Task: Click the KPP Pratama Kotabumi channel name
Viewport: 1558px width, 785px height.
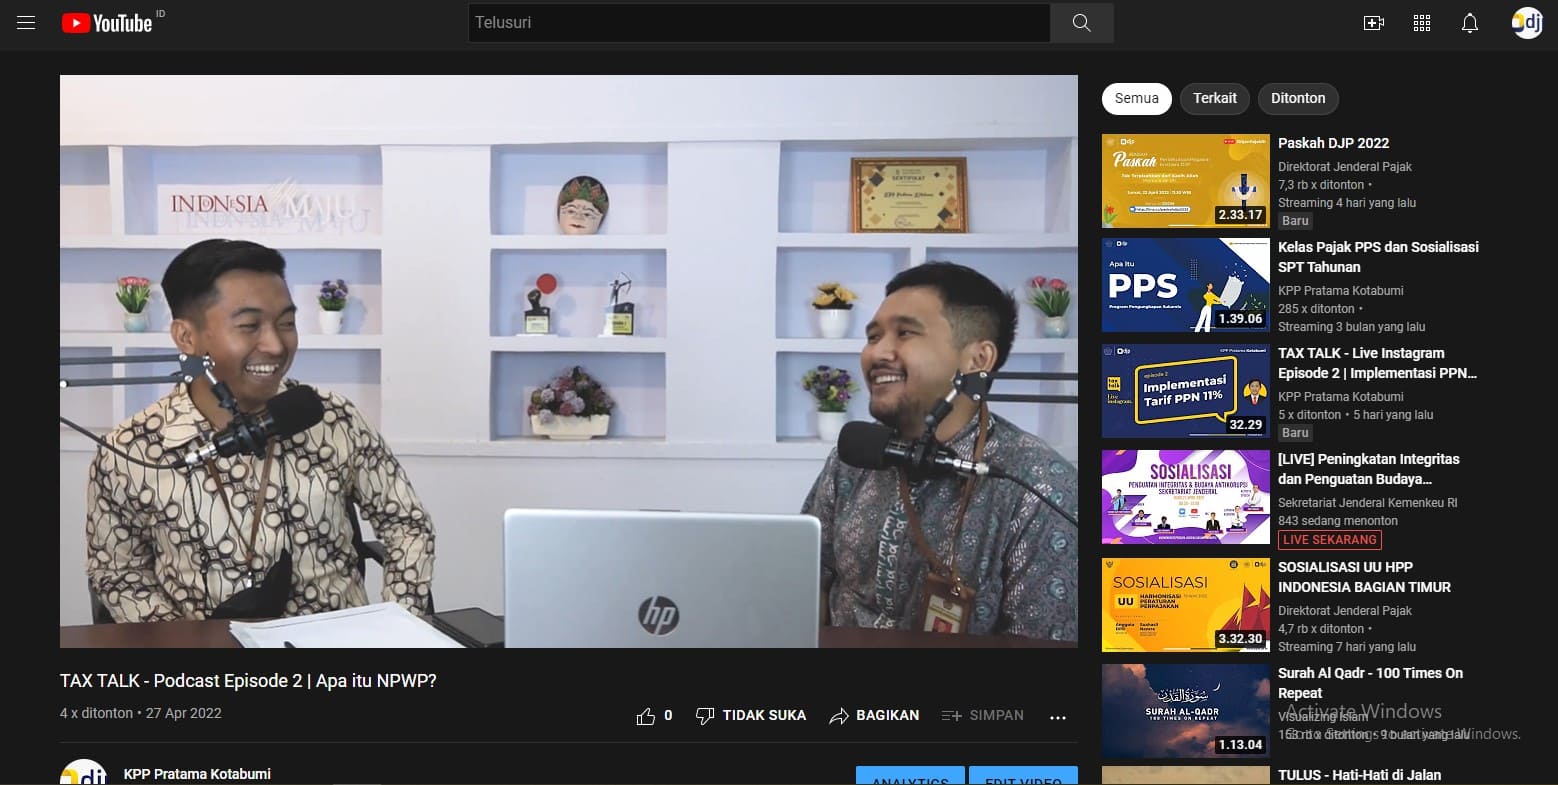Action: (x=197, y=773)
